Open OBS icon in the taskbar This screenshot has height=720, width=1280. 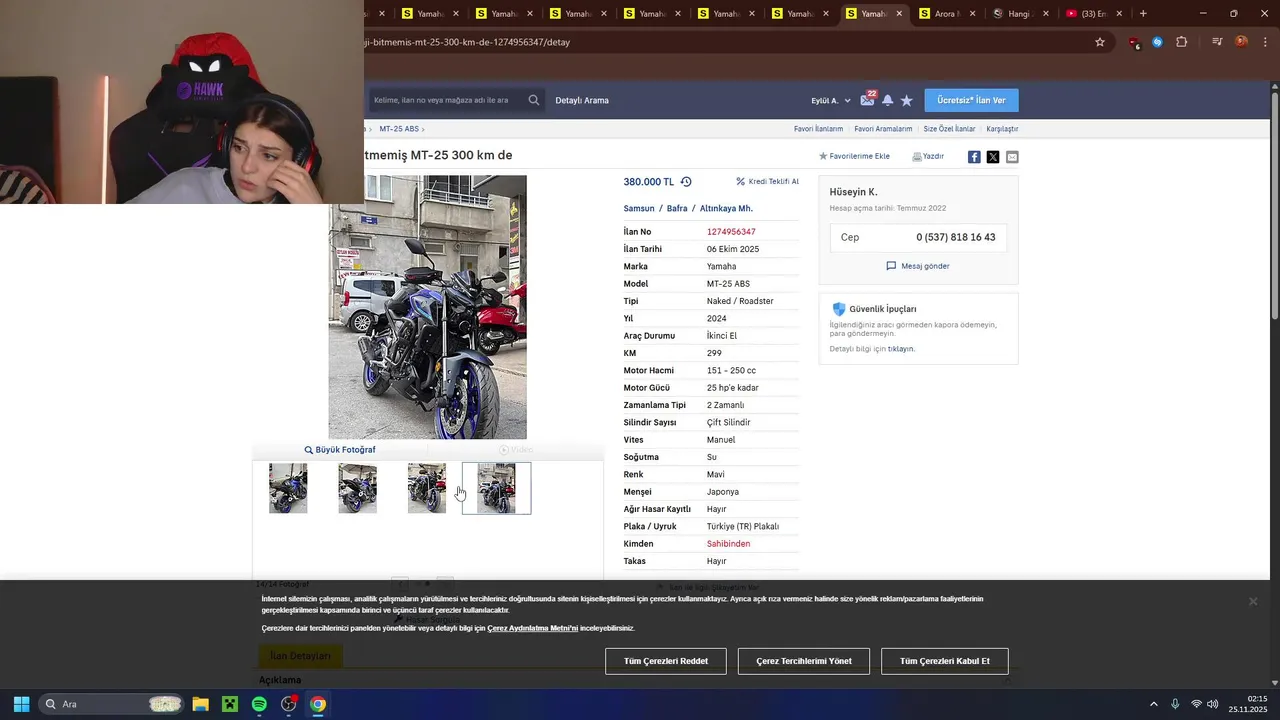click(x=288, y=704)
